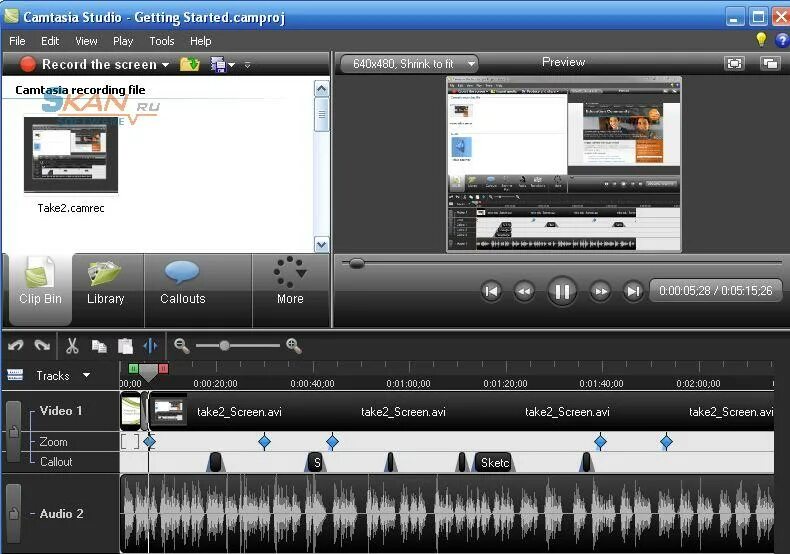
Task: Toggle the Video 1 track lock
Action: 14,431
